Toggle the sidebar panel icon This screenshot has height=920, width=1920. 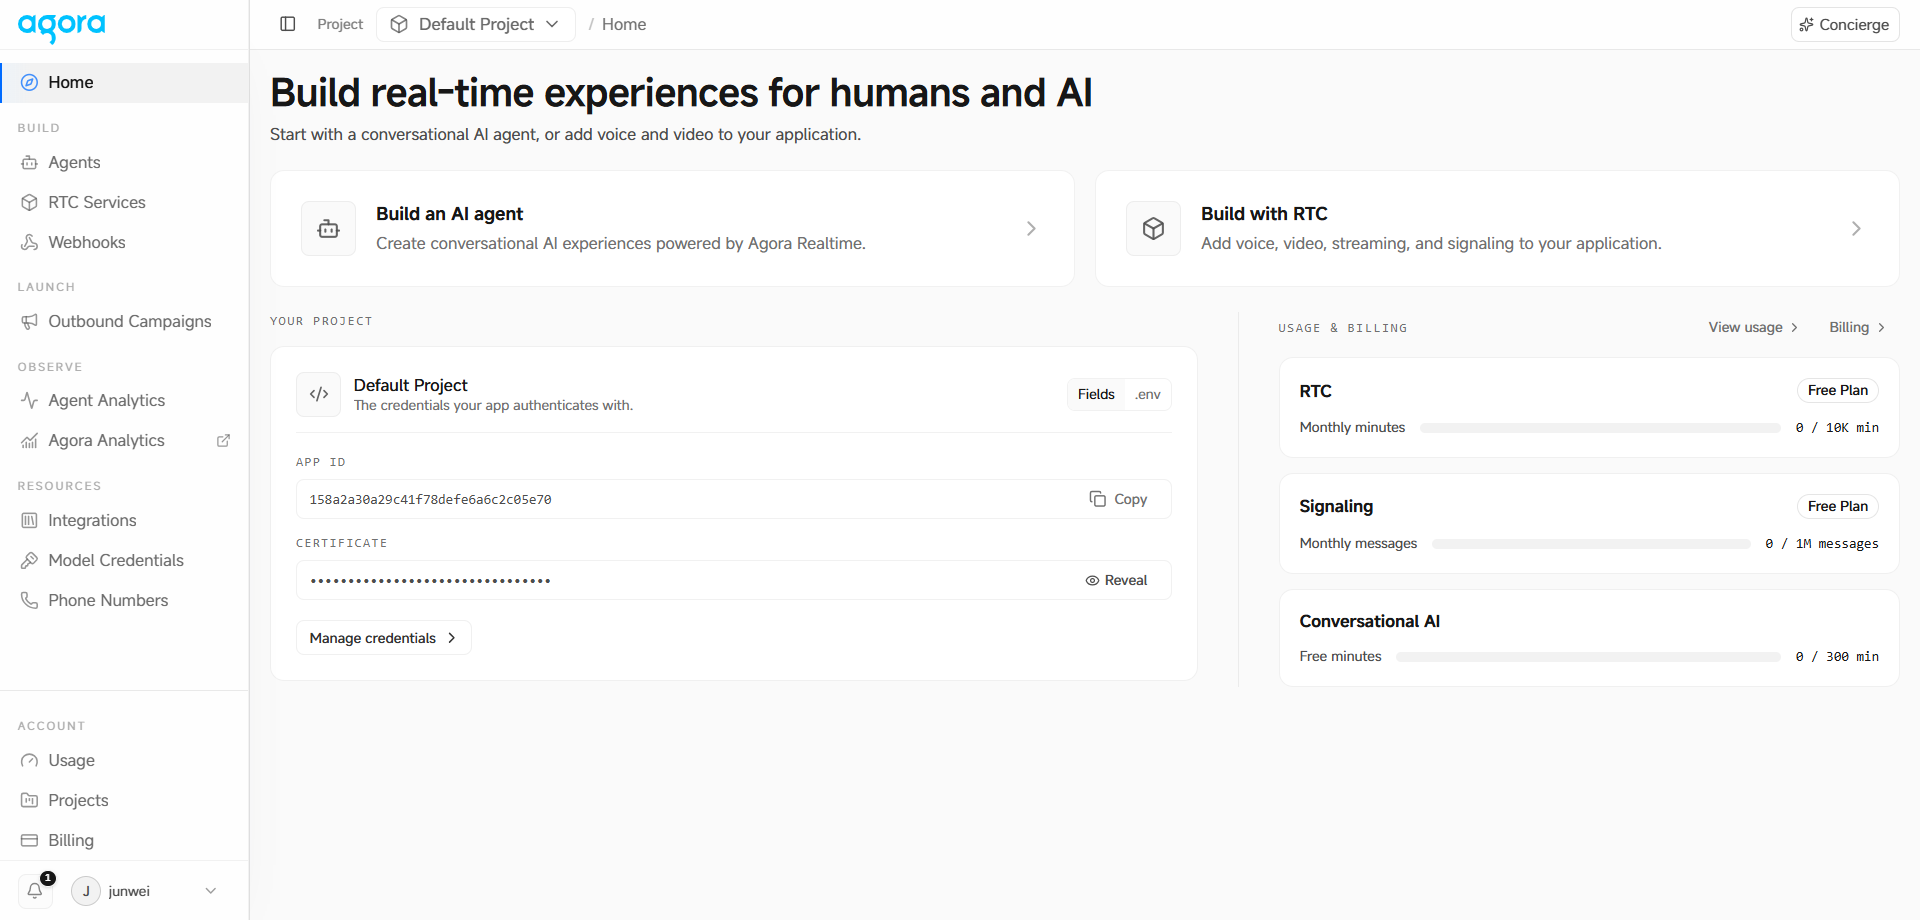pos(288,24)
